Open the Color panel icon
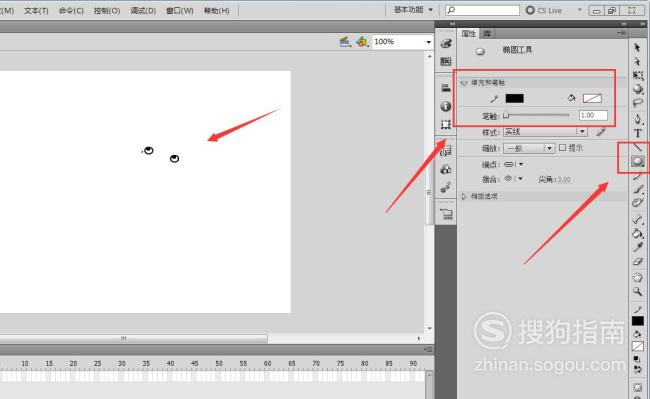Screen dimensions: 650x399 [446, 44]
